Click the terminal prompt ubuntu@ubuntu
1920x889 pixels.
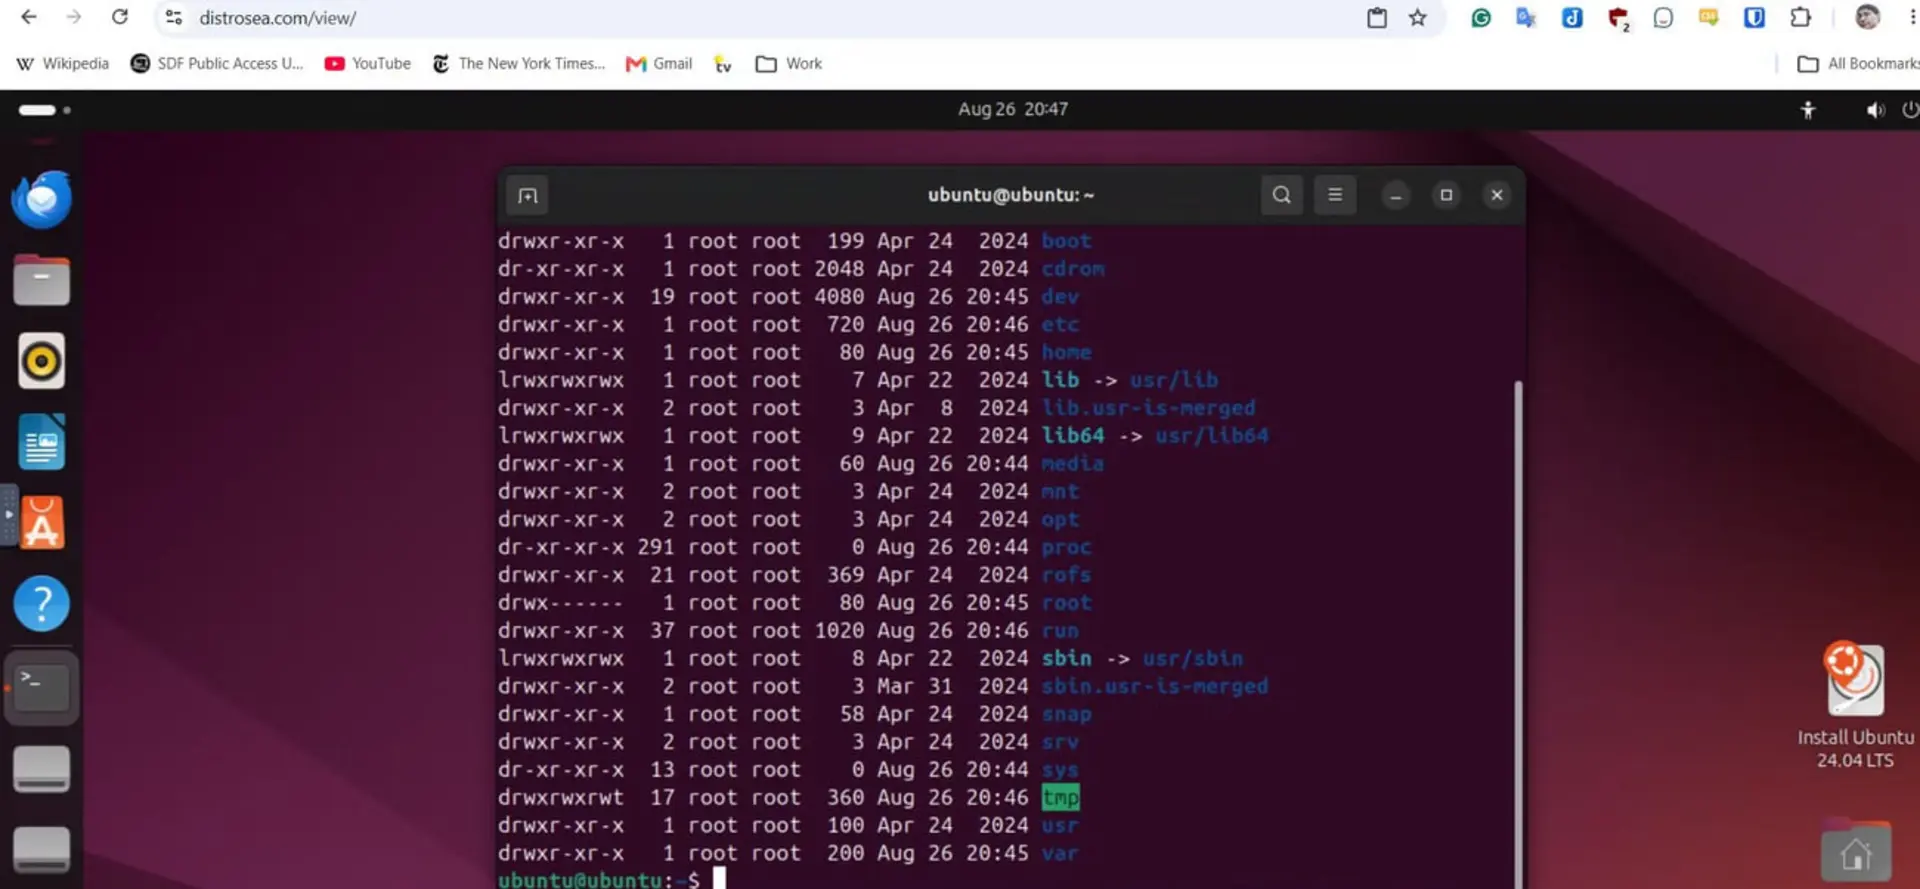tap(580, 880)
